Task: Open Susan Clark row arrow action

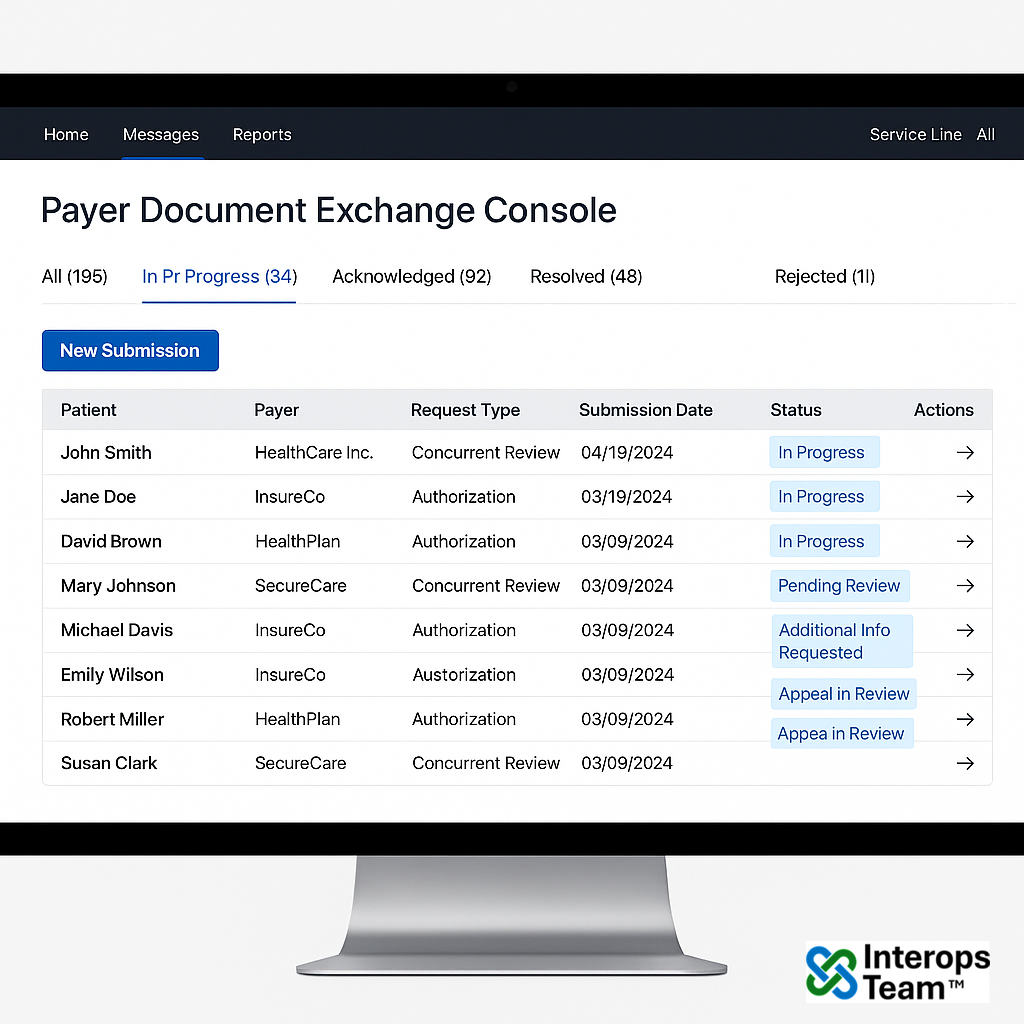Action: click(965, 763)
